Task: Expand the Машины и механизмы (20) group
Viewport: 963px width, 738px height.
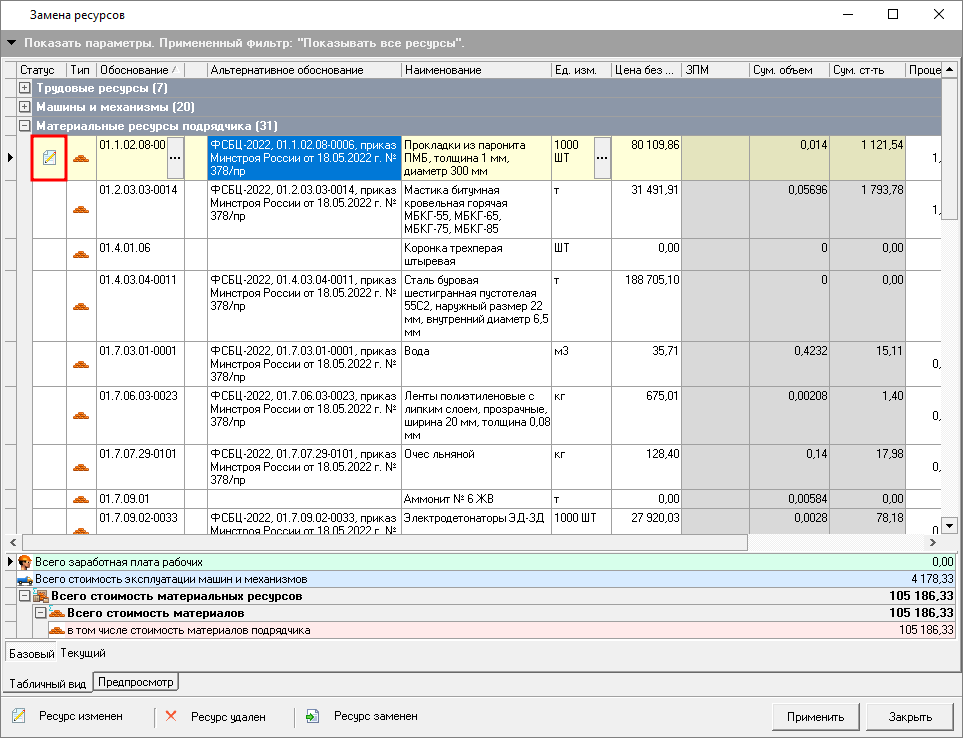Action: [25, 107]
